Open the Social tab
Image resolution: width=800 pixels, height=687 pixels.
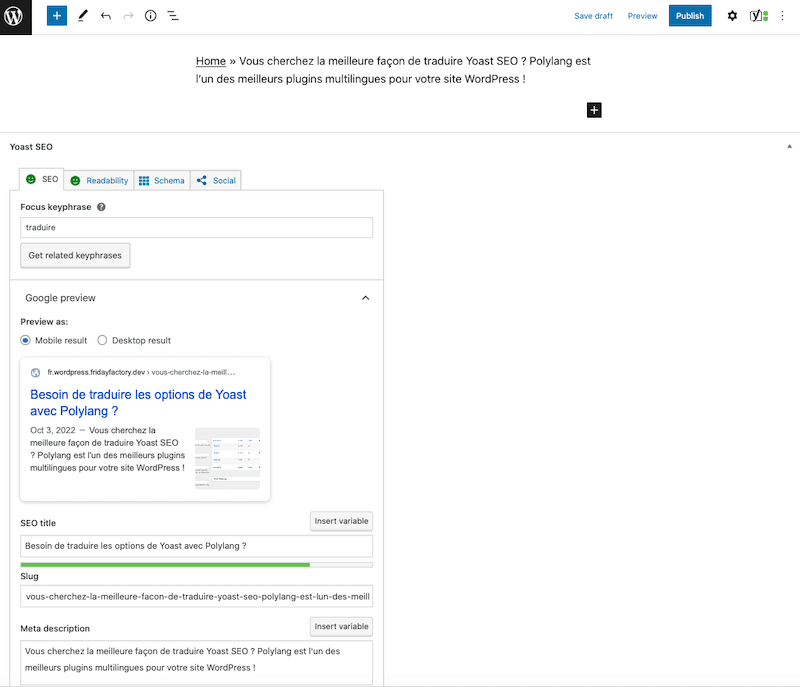pos(216,181)
